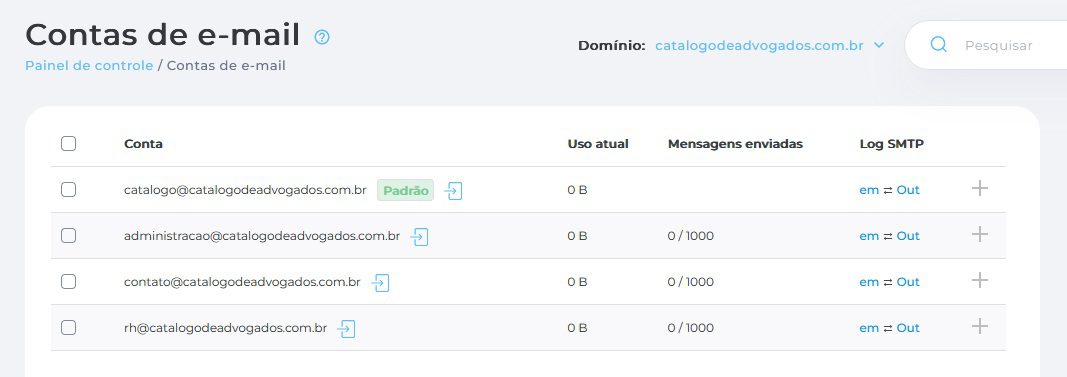Open webmail login icon for administracao@catalogodeadvogados.com.br
This screenshot has width=1067, height=377.
tap(419, 237)
